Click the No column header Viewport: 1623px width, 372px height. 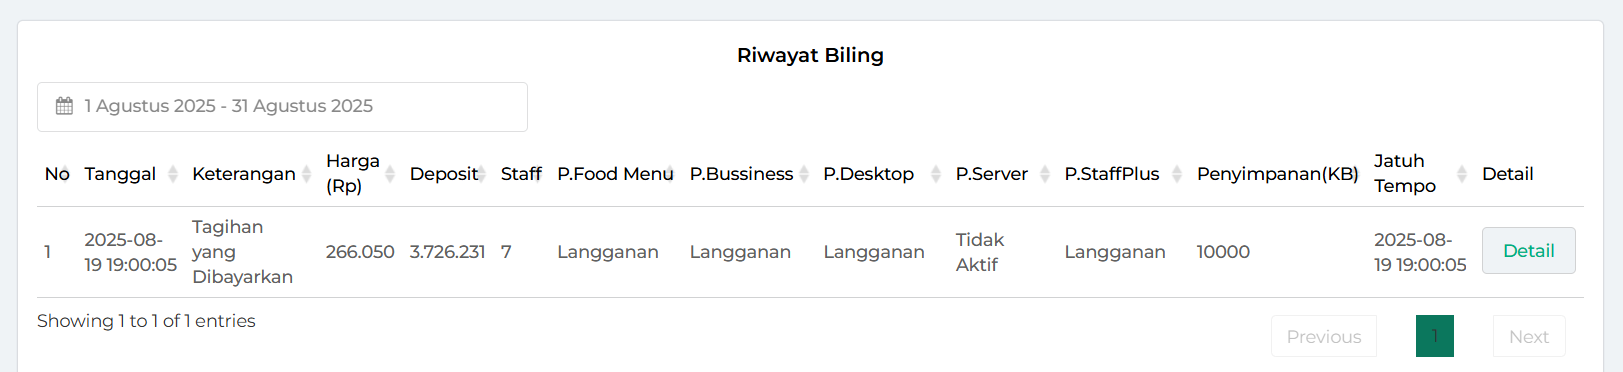point(57,174)
